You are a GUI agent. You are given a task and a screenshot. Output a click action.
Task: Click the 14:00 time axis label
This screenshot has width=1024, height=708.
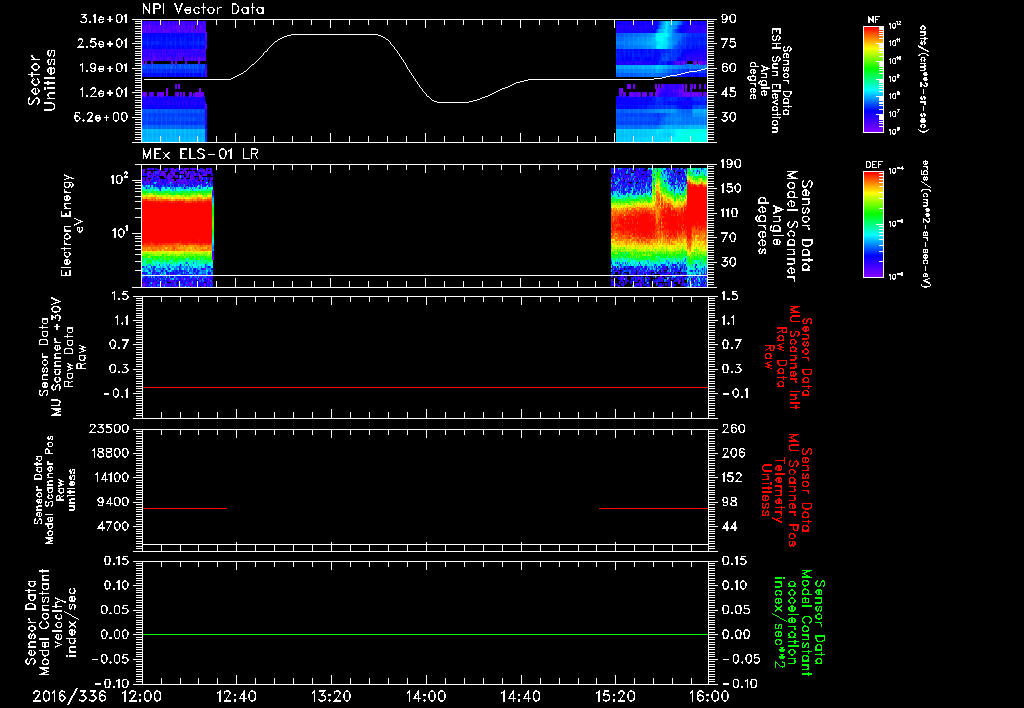426,696
